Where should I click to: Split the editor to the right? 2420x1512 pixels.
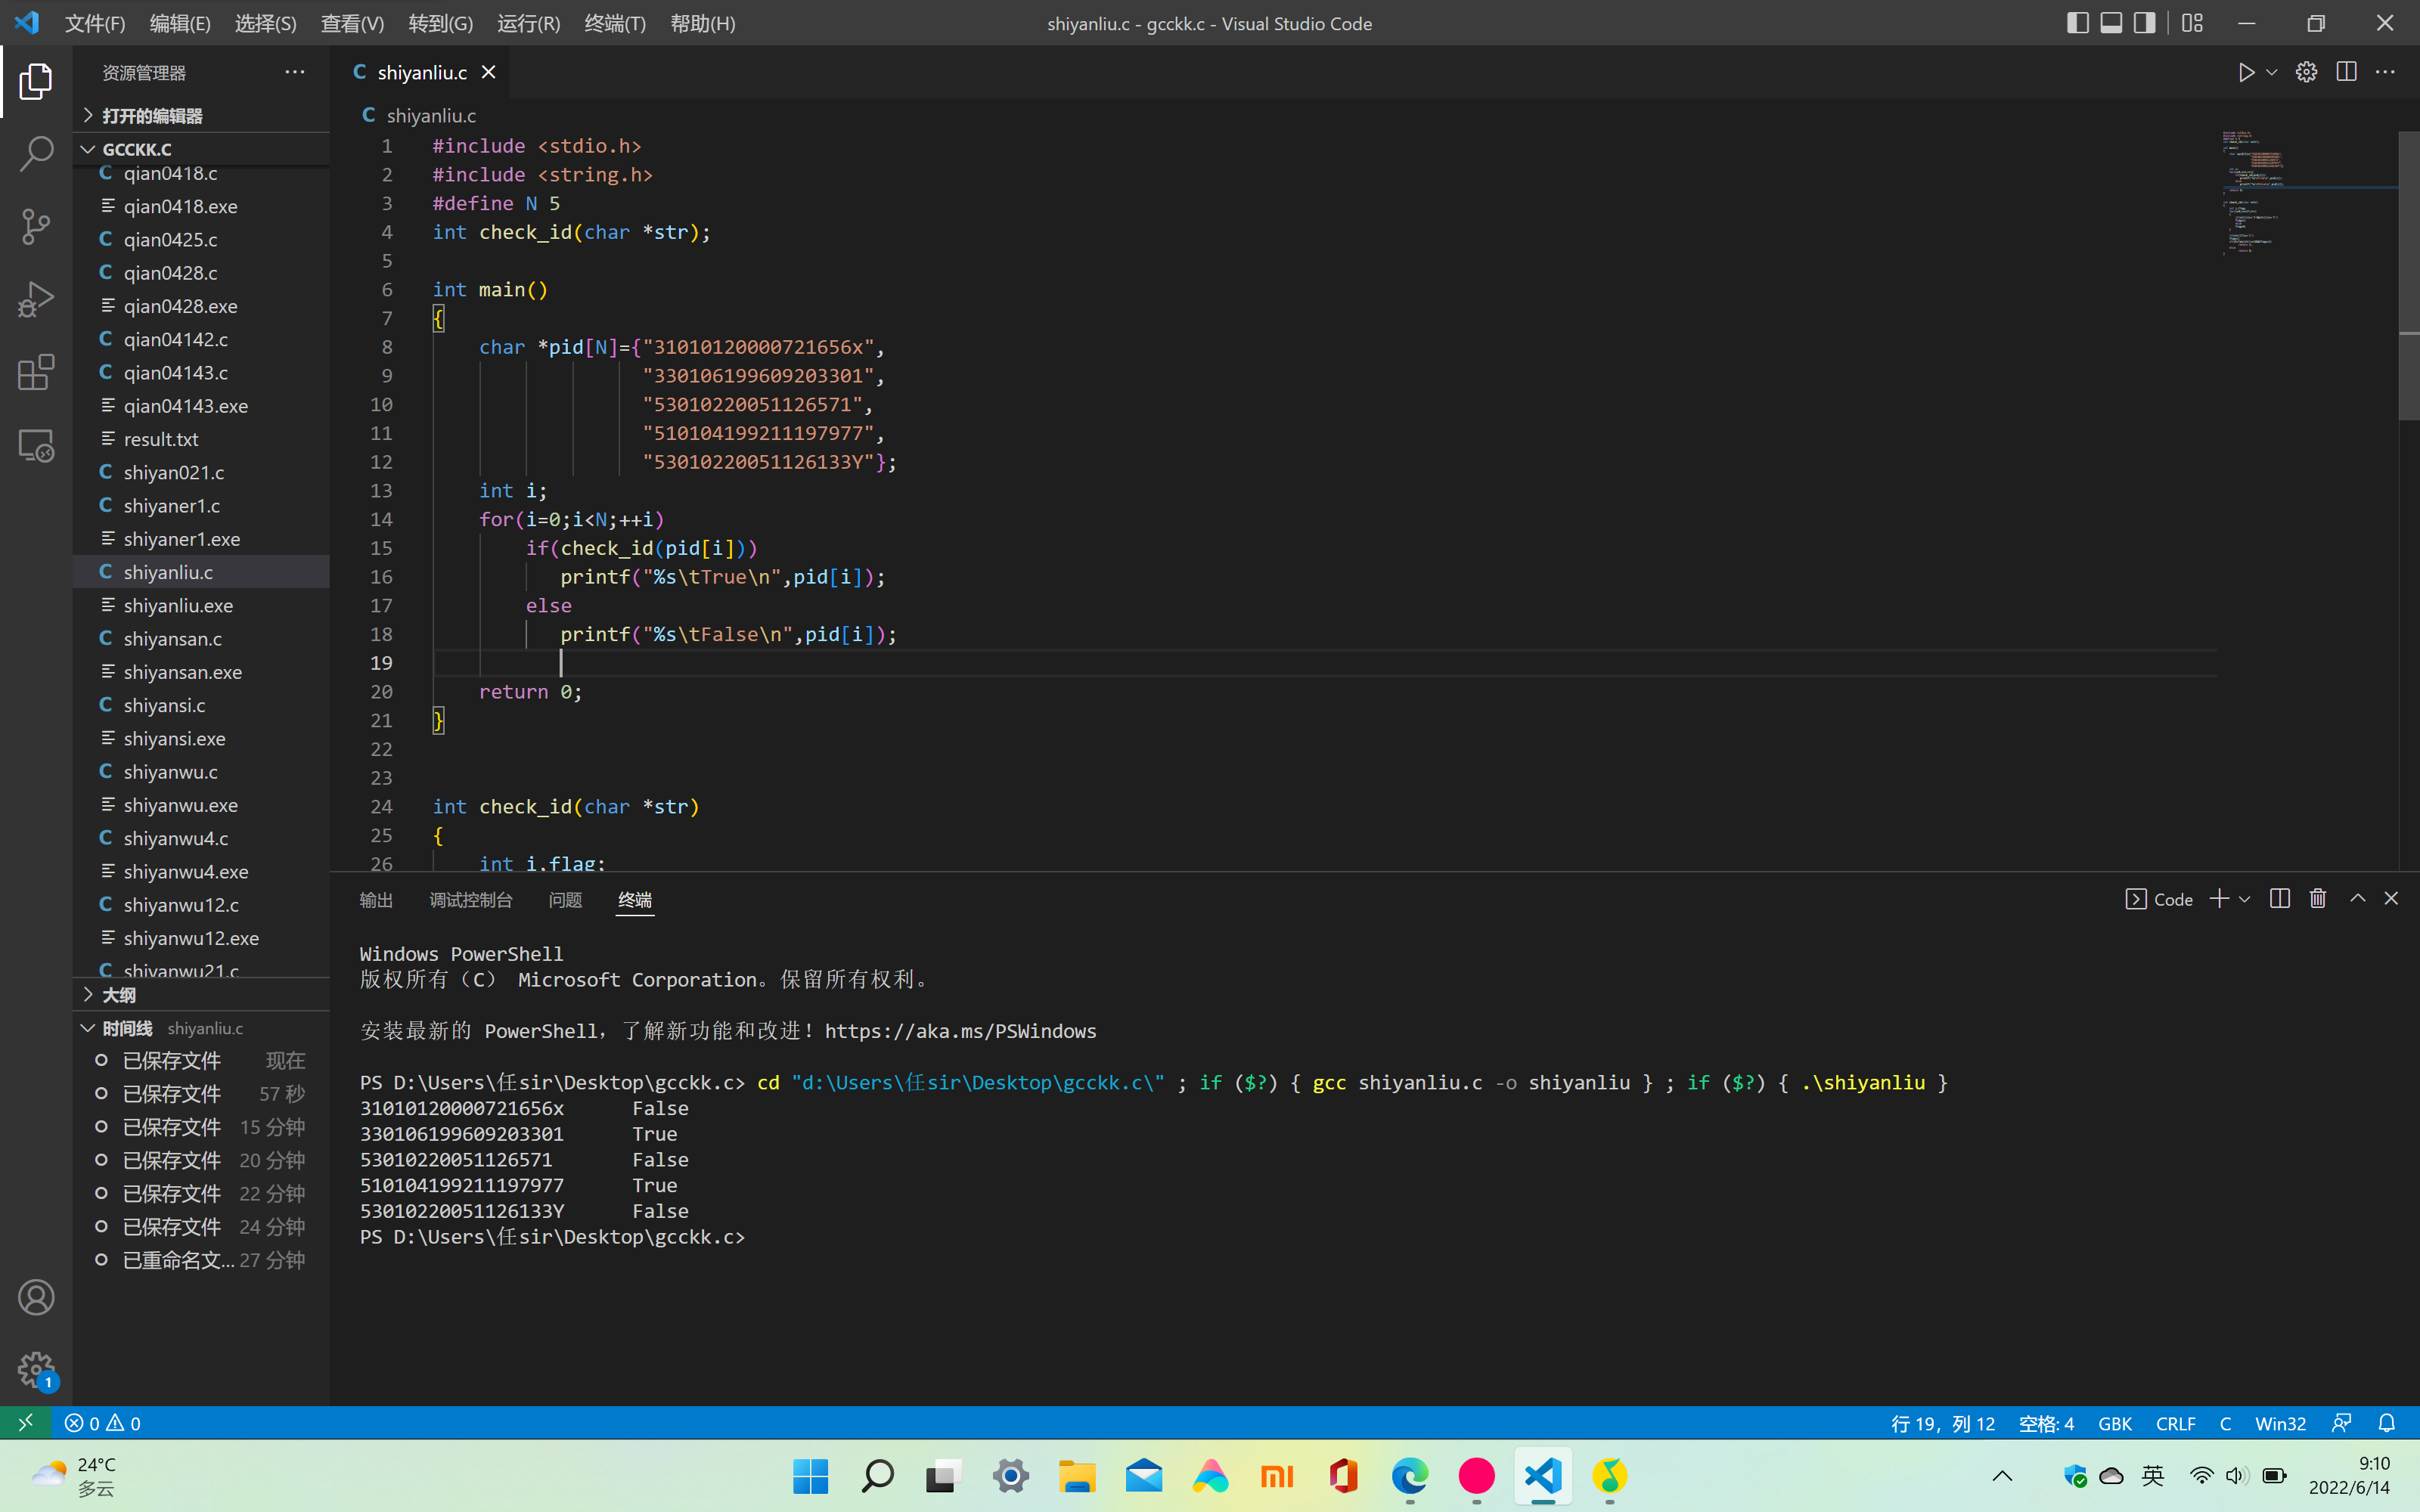click(x=2346, y=72)
